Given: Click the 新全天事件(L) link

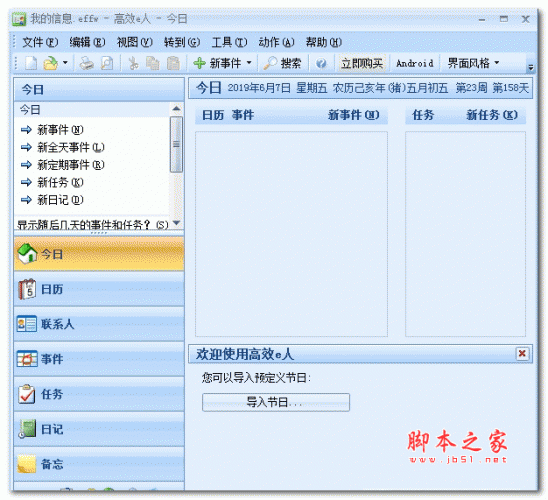Looking at the screenshot, I should [x=71, y=147].
